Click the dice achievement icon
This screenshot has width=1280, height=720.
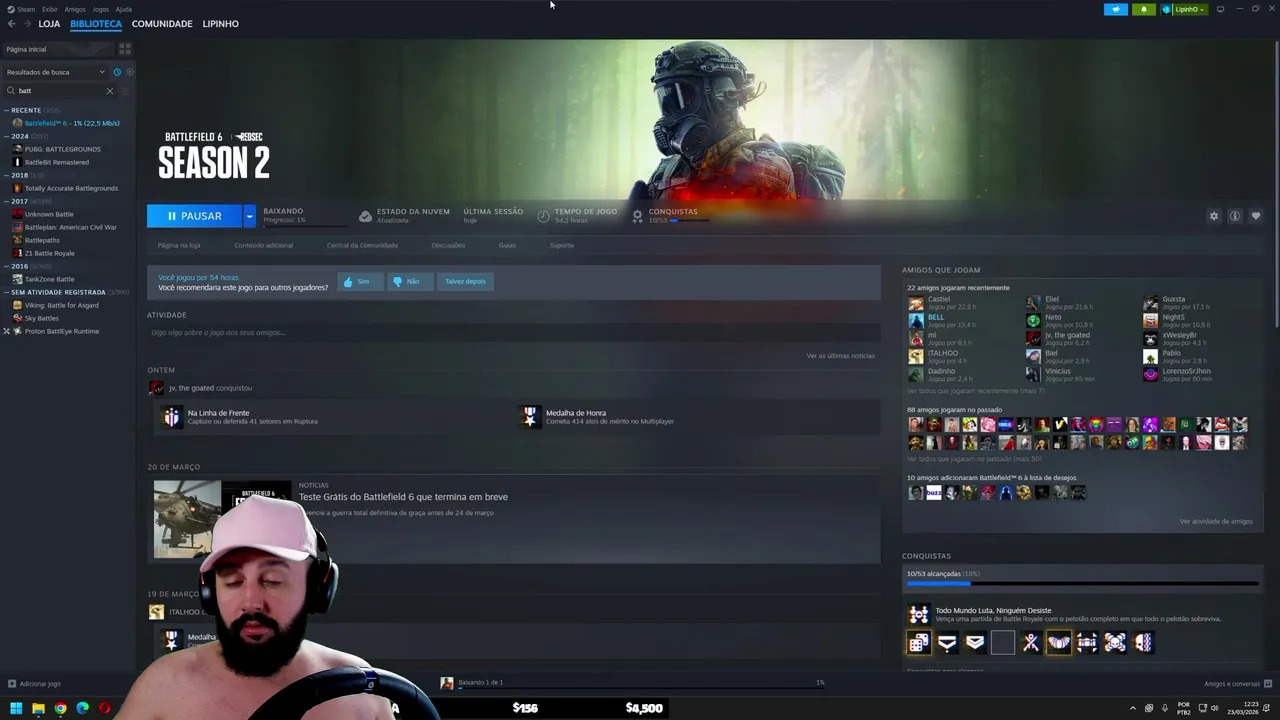click(x=918, y=643)
